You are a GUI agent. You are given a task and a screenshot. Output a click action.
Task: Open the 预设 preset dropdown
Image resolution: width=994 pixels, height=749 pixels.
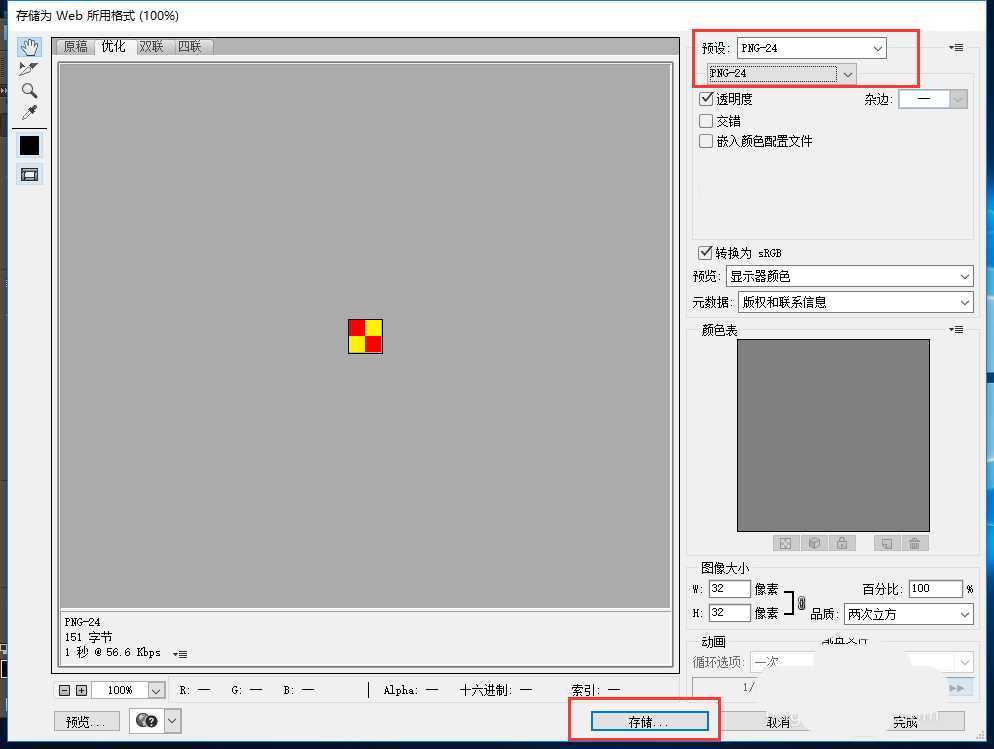812,48
